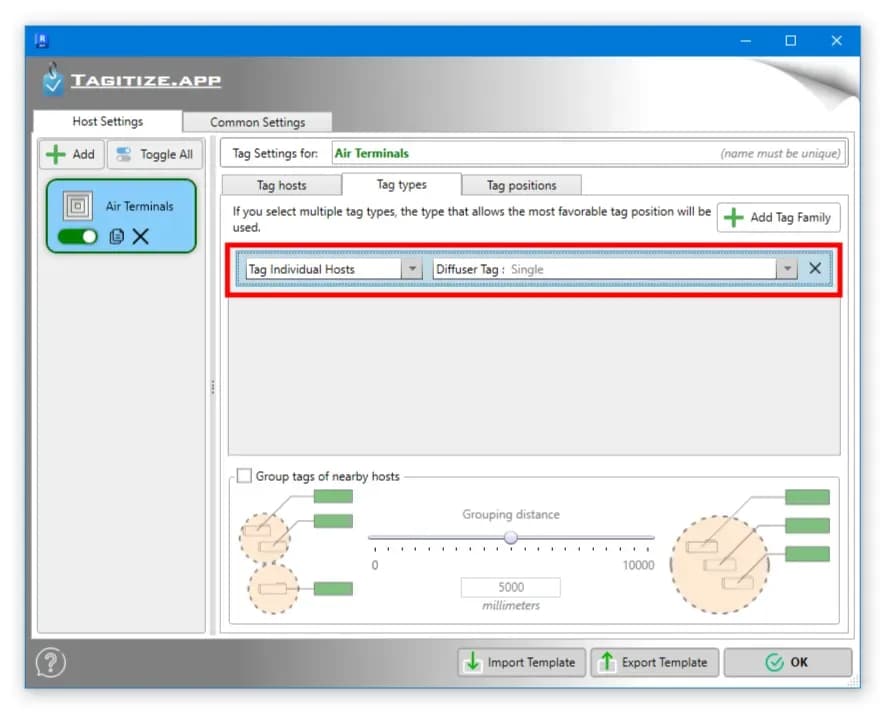The height and width of the screenshot is (717, 888).
Task: Delete the Air Terminals host entry
Action: (140, 236)
